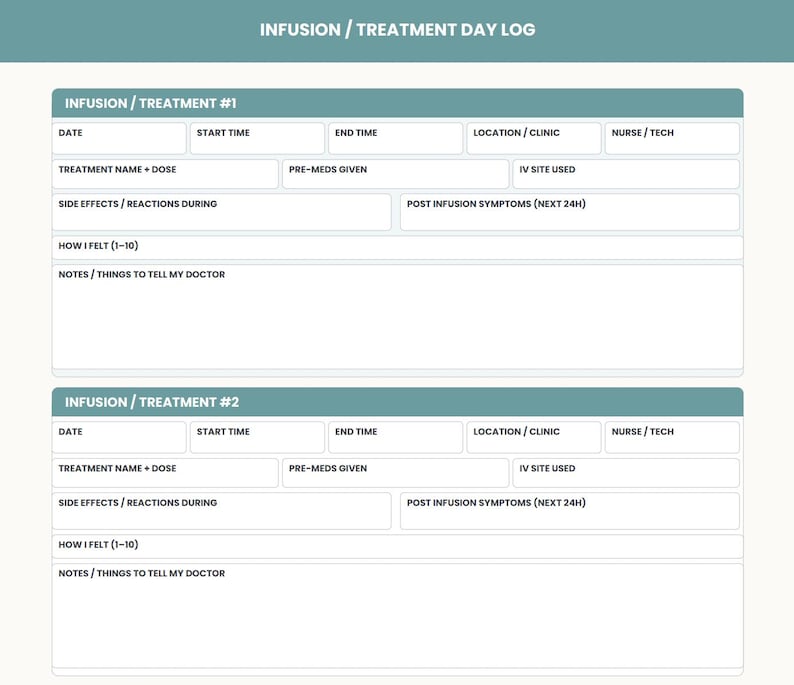Select Start Time field in Treatment #1
This screenshot has height=685, width=794.
click(257, 138)
